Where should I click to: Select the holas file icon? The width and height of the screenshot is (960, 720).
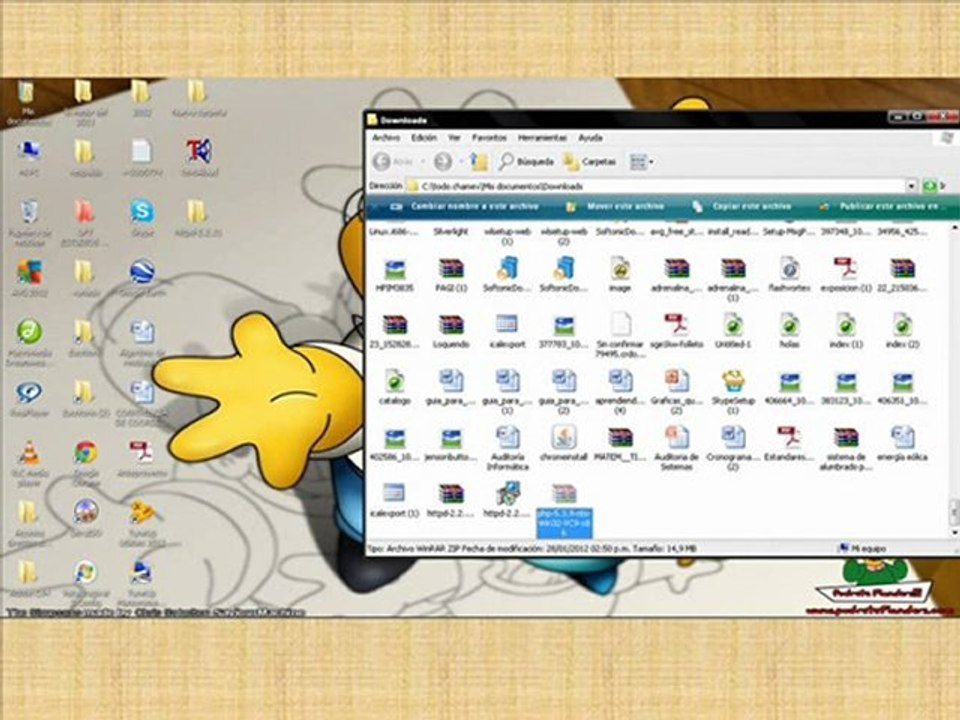click(x=789, y=331)
